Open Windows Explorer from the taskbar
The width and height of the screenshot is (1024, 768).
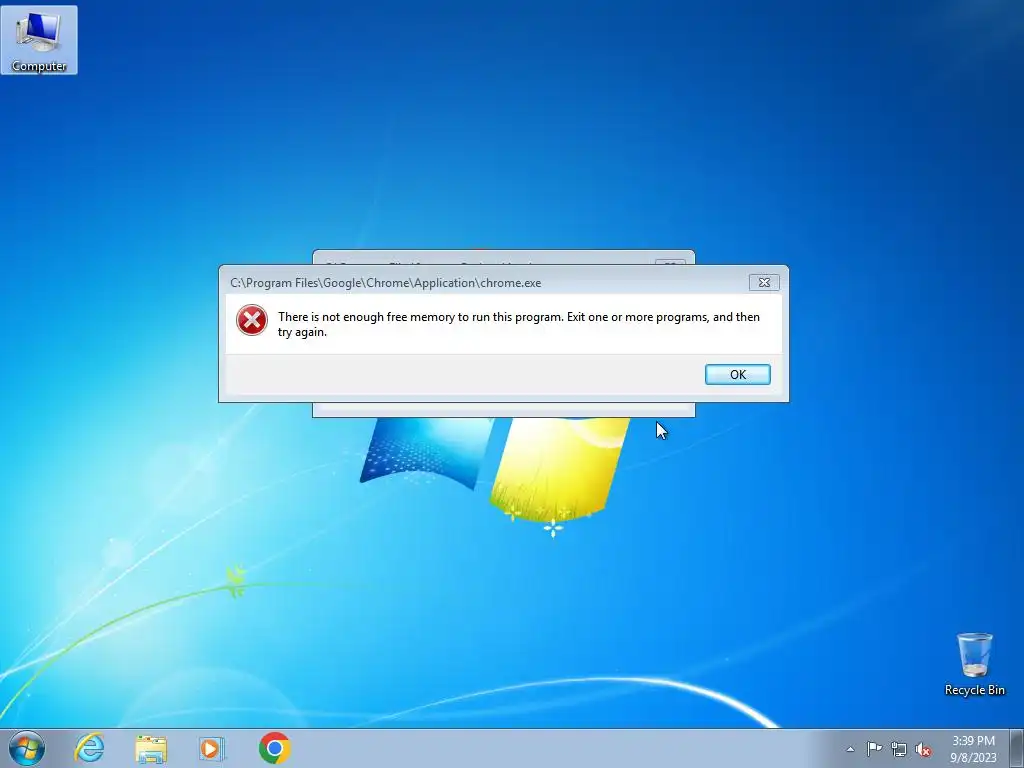(x=151, y=748)
